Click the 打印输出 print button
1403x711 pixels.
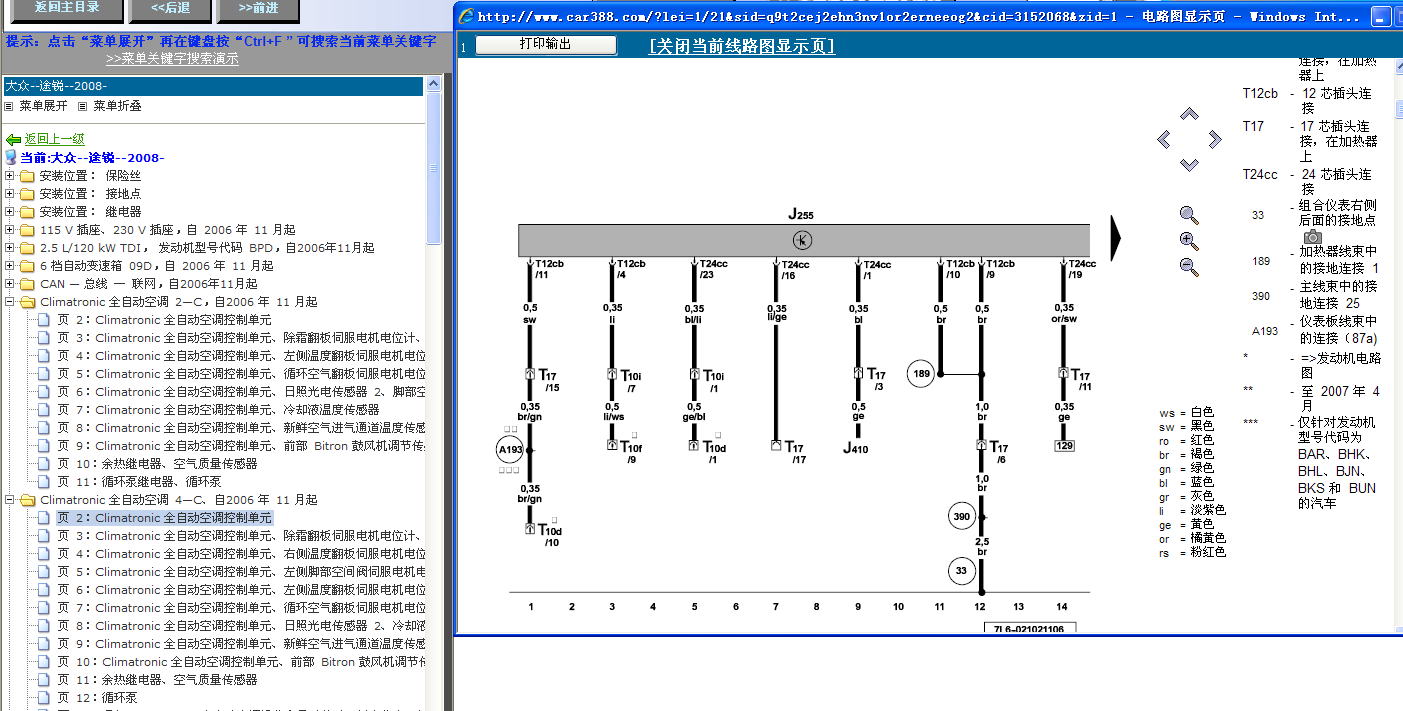[546, 45]
